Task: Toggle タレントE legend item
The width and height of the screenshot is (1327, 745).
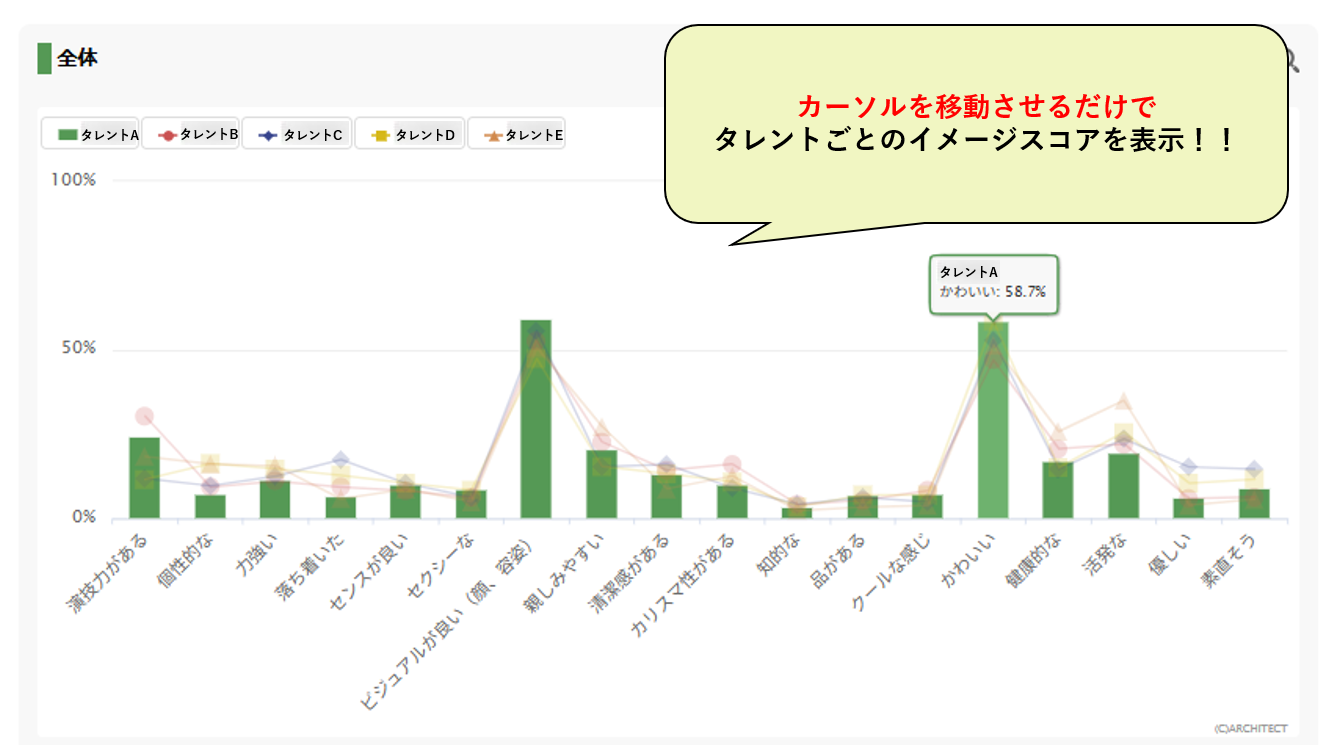Action: 517,134
